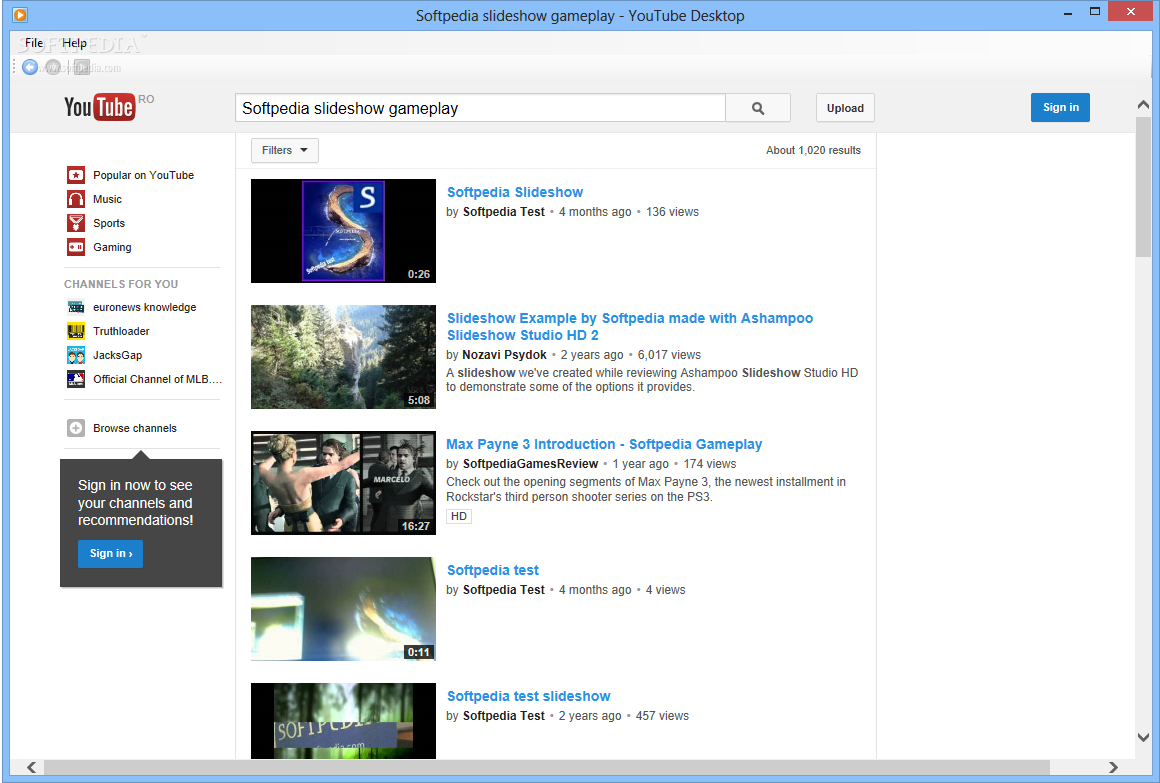
Task: Open the JacksGap channel
Action: (x=118, y=355)
